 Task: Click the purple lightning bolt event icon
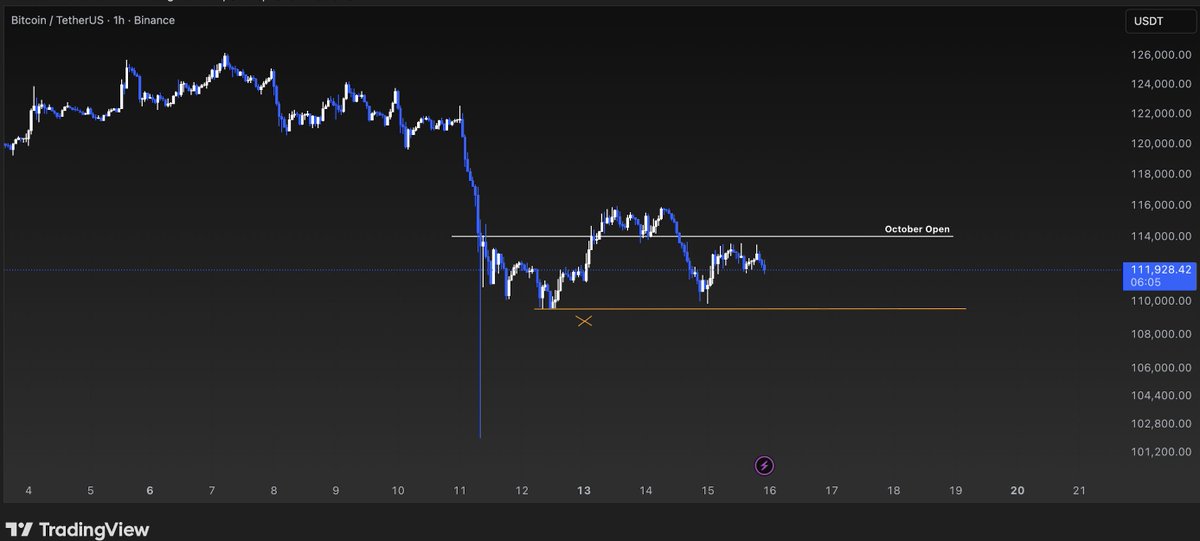[765, 465]
